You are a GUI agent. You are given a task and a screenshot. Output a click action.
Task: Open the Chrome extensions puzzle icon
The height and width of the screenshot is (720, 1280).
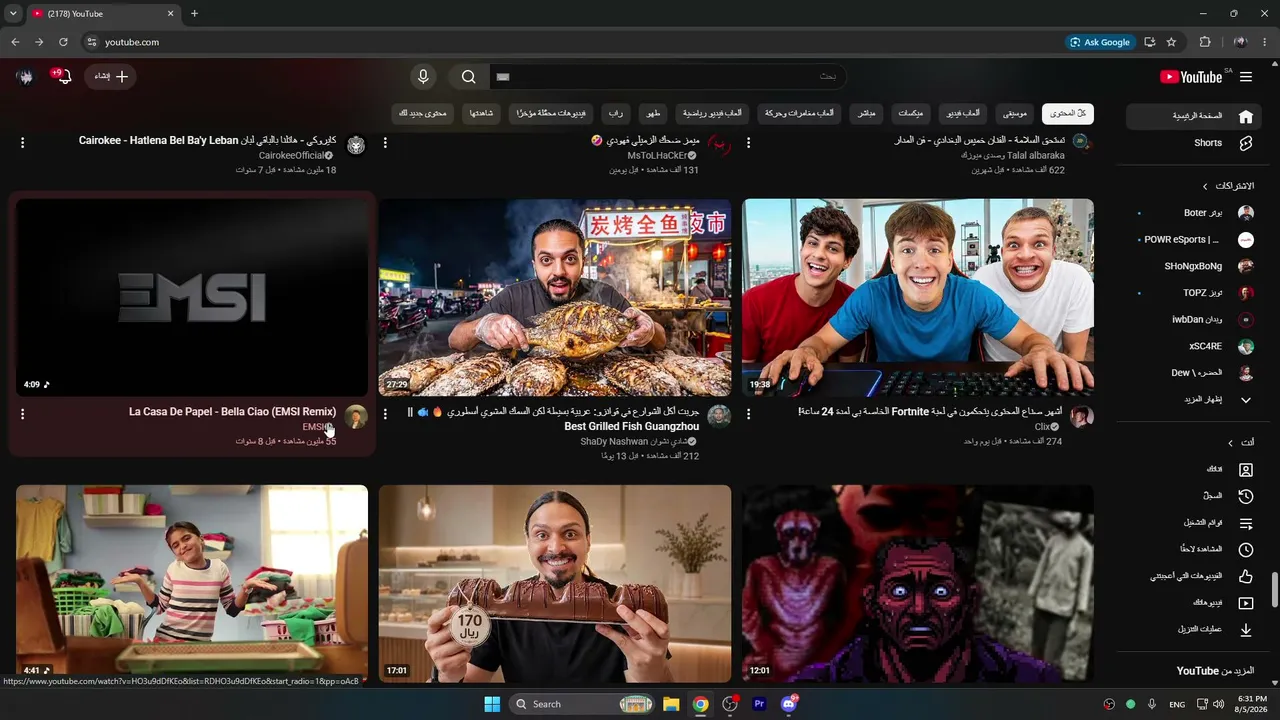click(x=1205, y=42)
